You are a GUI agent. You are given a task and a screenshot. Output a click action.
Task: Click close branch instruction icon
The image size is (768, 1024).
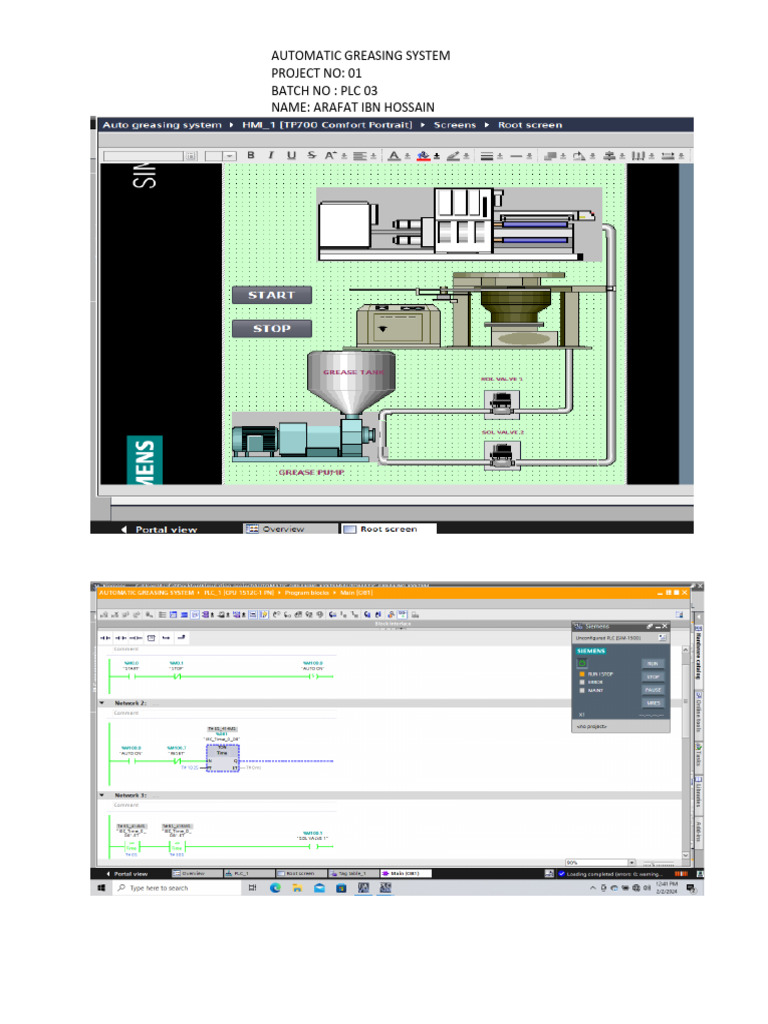pos(182,637)
